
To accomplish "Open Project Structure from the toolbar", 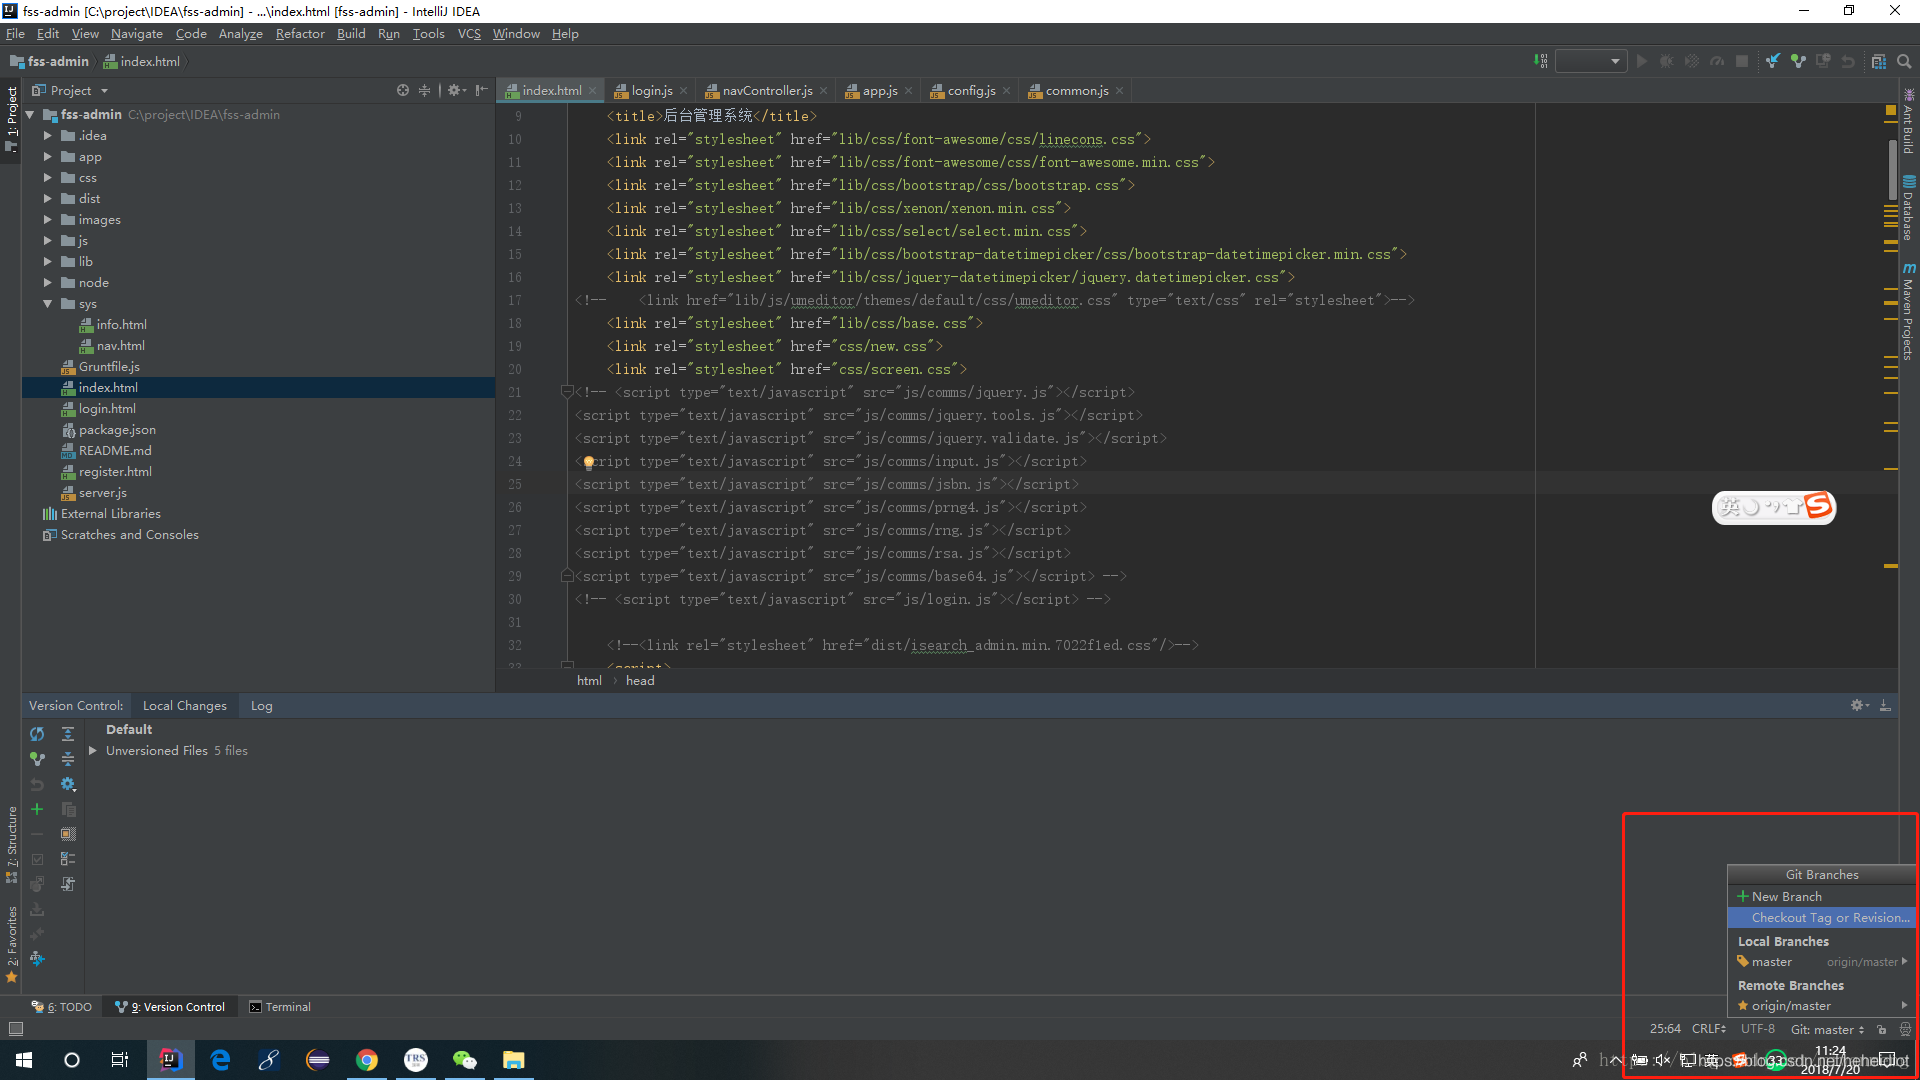I will tap(1879, 61).
